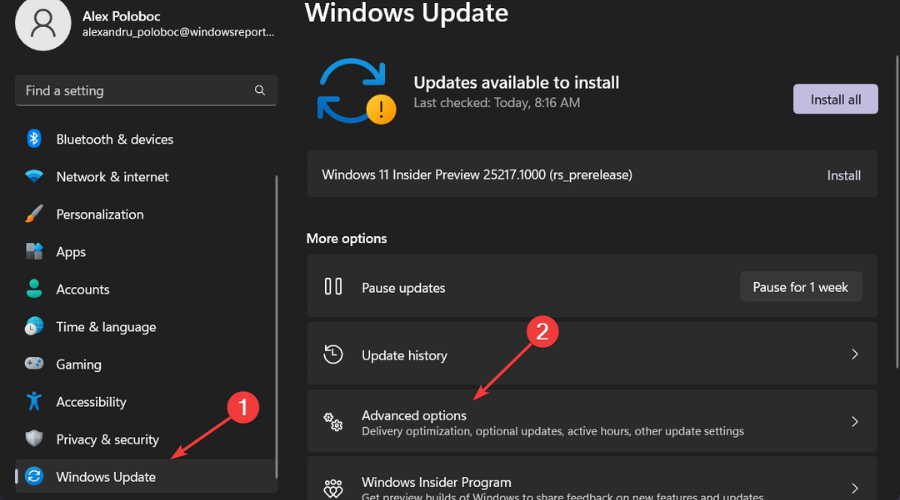Screen dimensions: 900x500
Task: Click the user profile avatar
Action: [43, 24]
